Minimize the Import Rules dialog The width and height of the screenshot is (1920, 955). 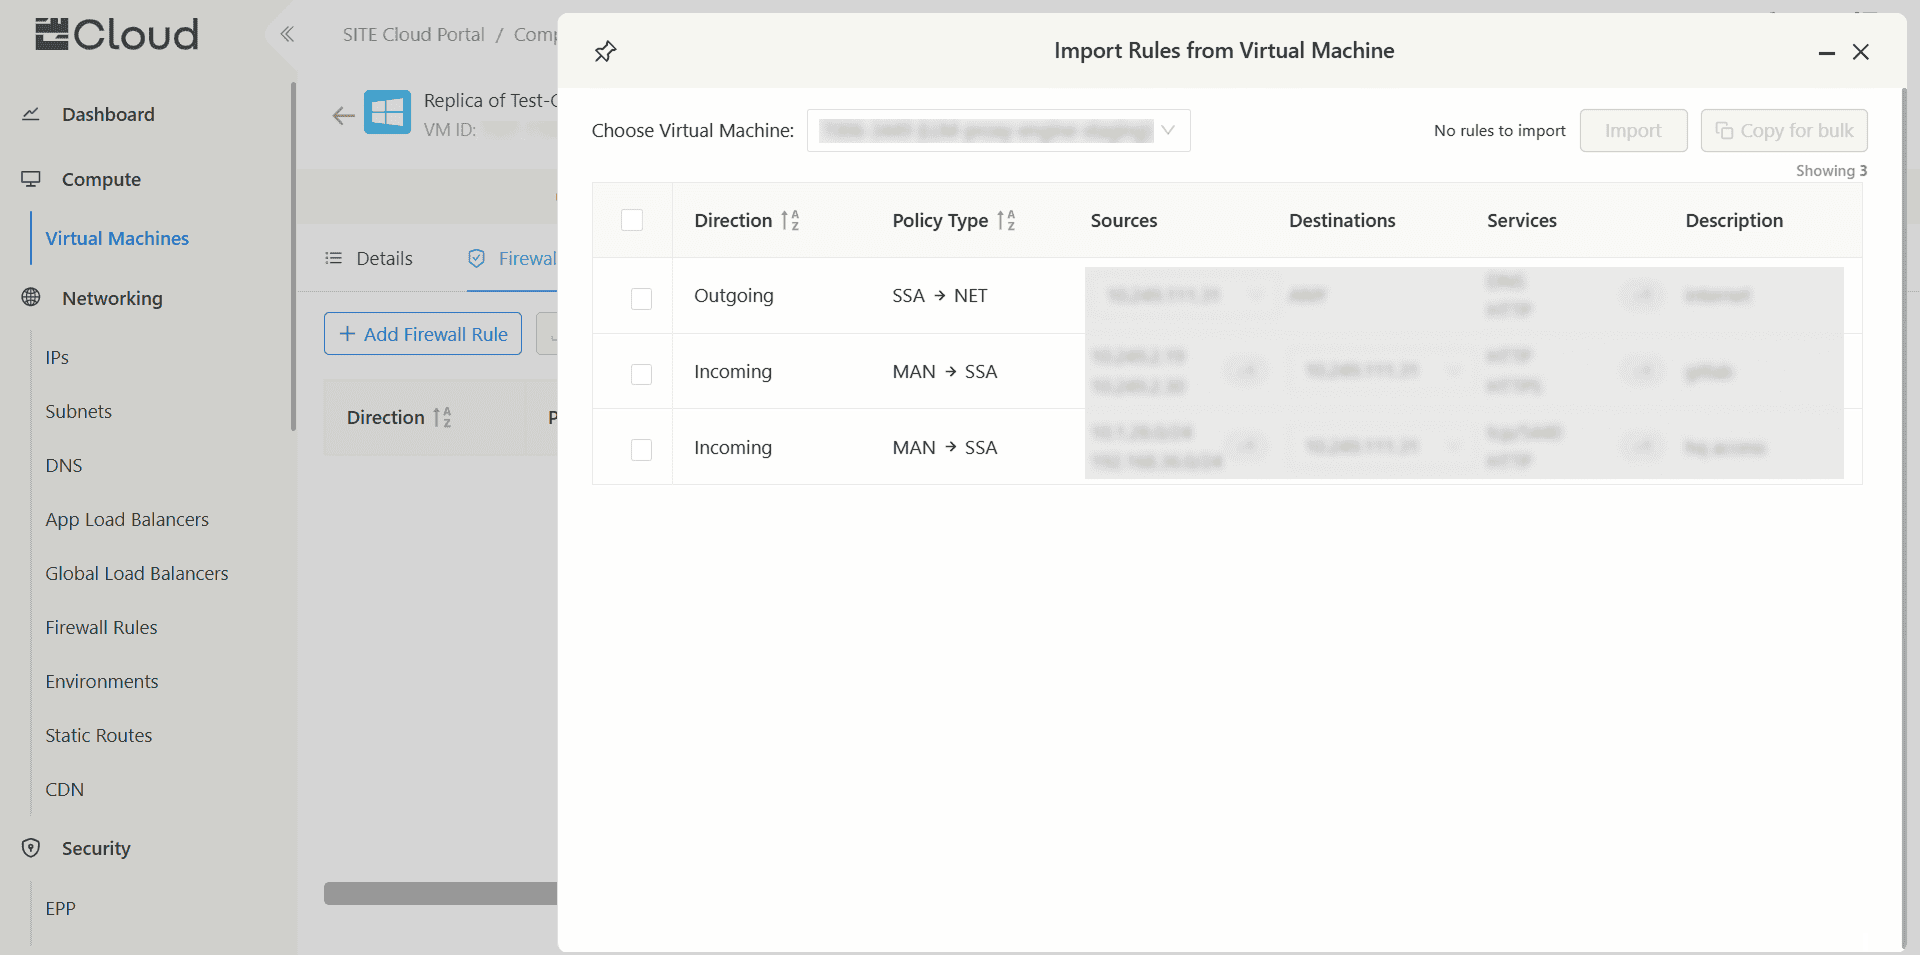click(1826, 52)
